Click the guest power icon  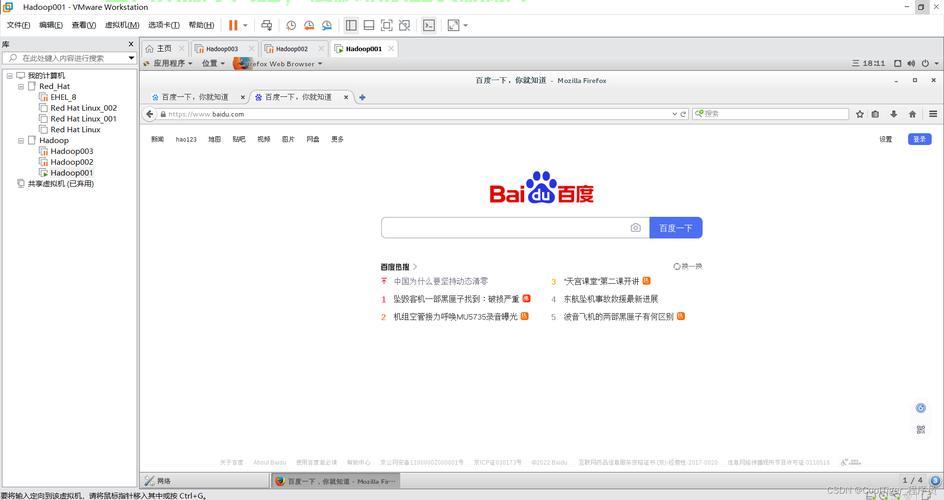[925, 63]
